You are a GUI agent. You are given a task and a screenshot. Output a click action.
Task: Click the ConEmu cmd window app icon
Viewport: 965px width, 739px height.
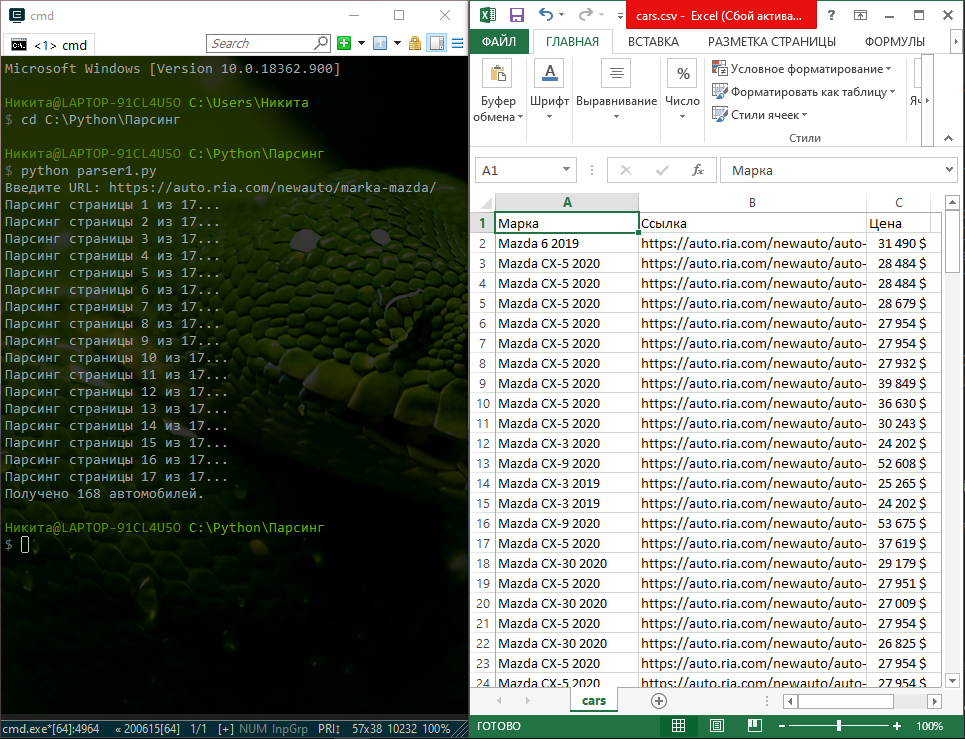(x=17, y=15)
